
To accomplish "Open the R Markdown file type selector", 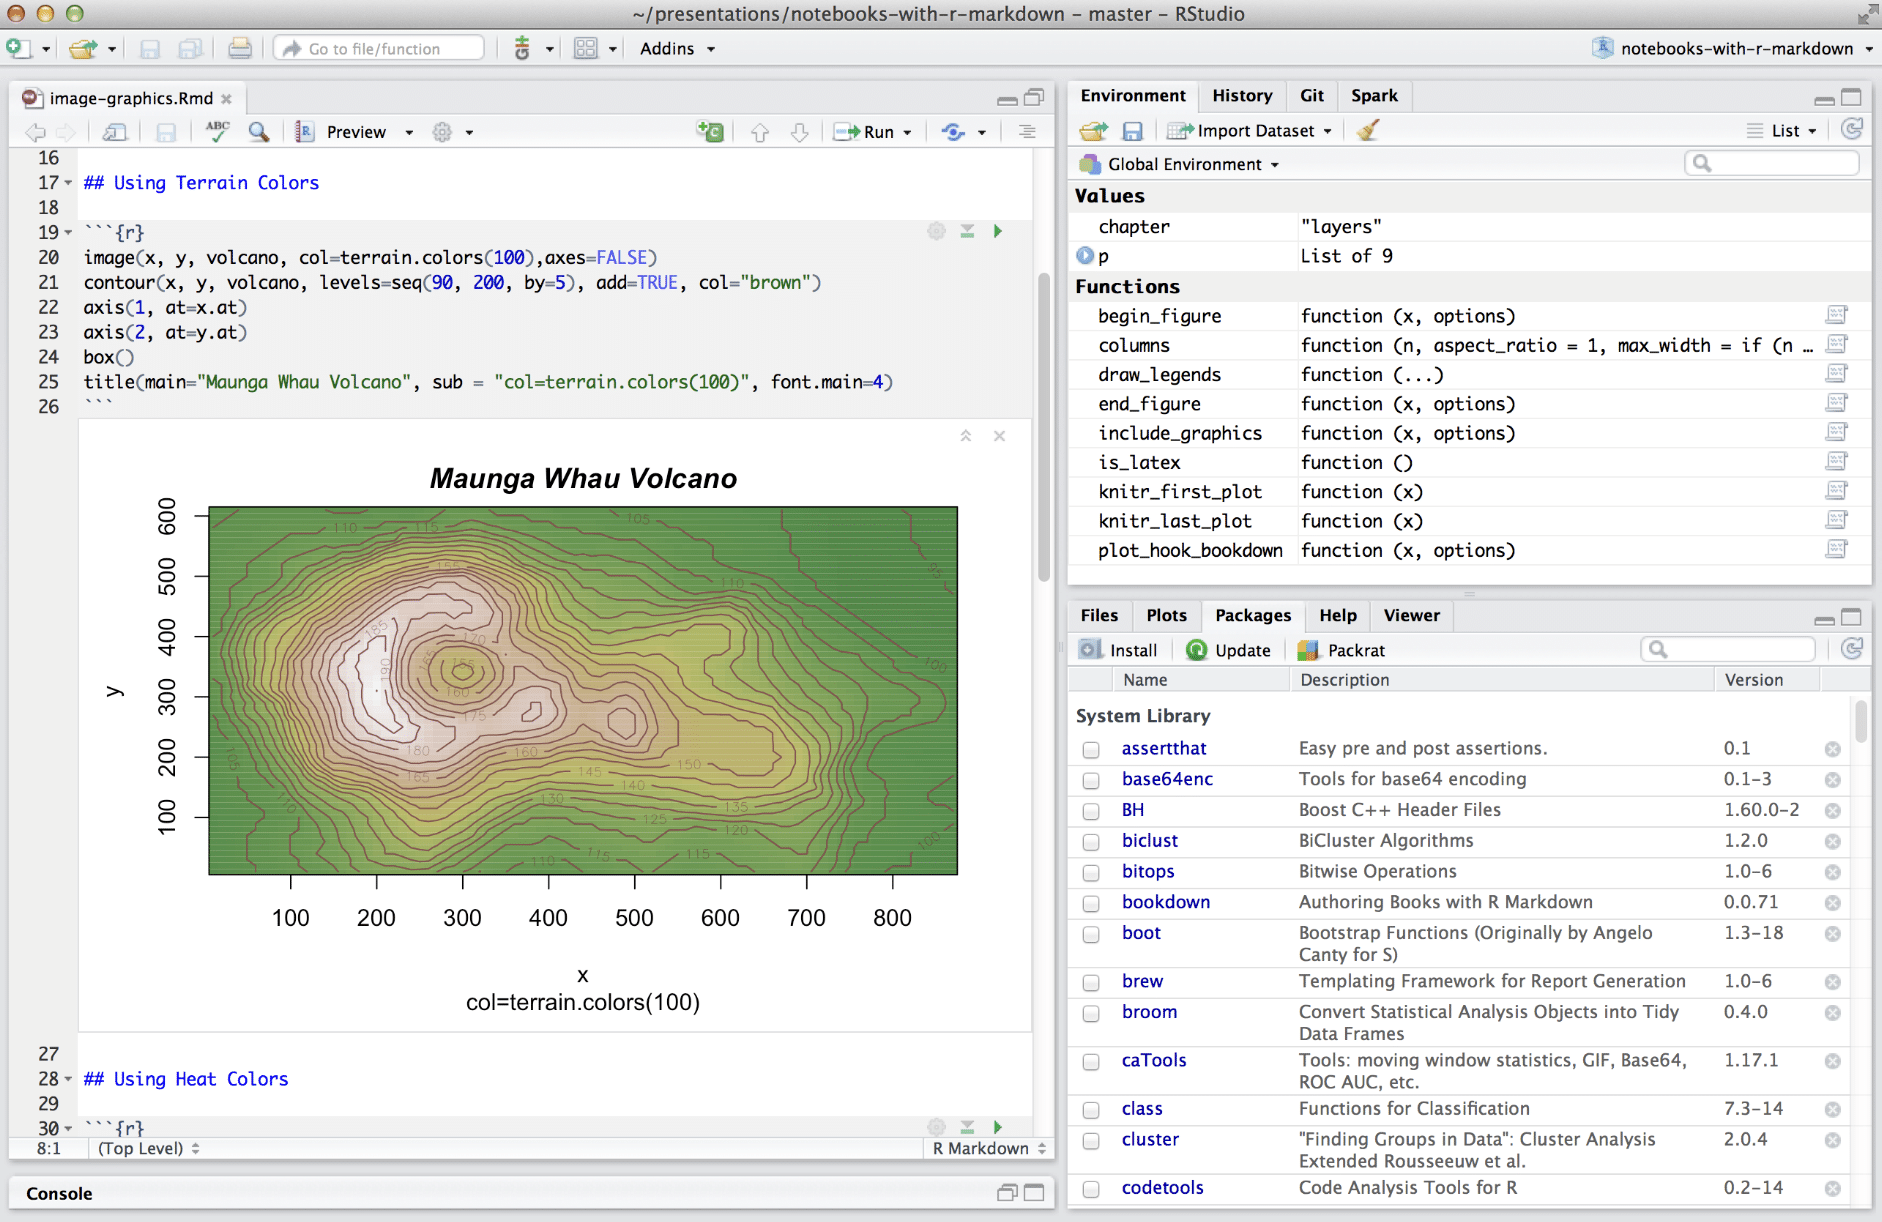I will tap(989, 1148).
